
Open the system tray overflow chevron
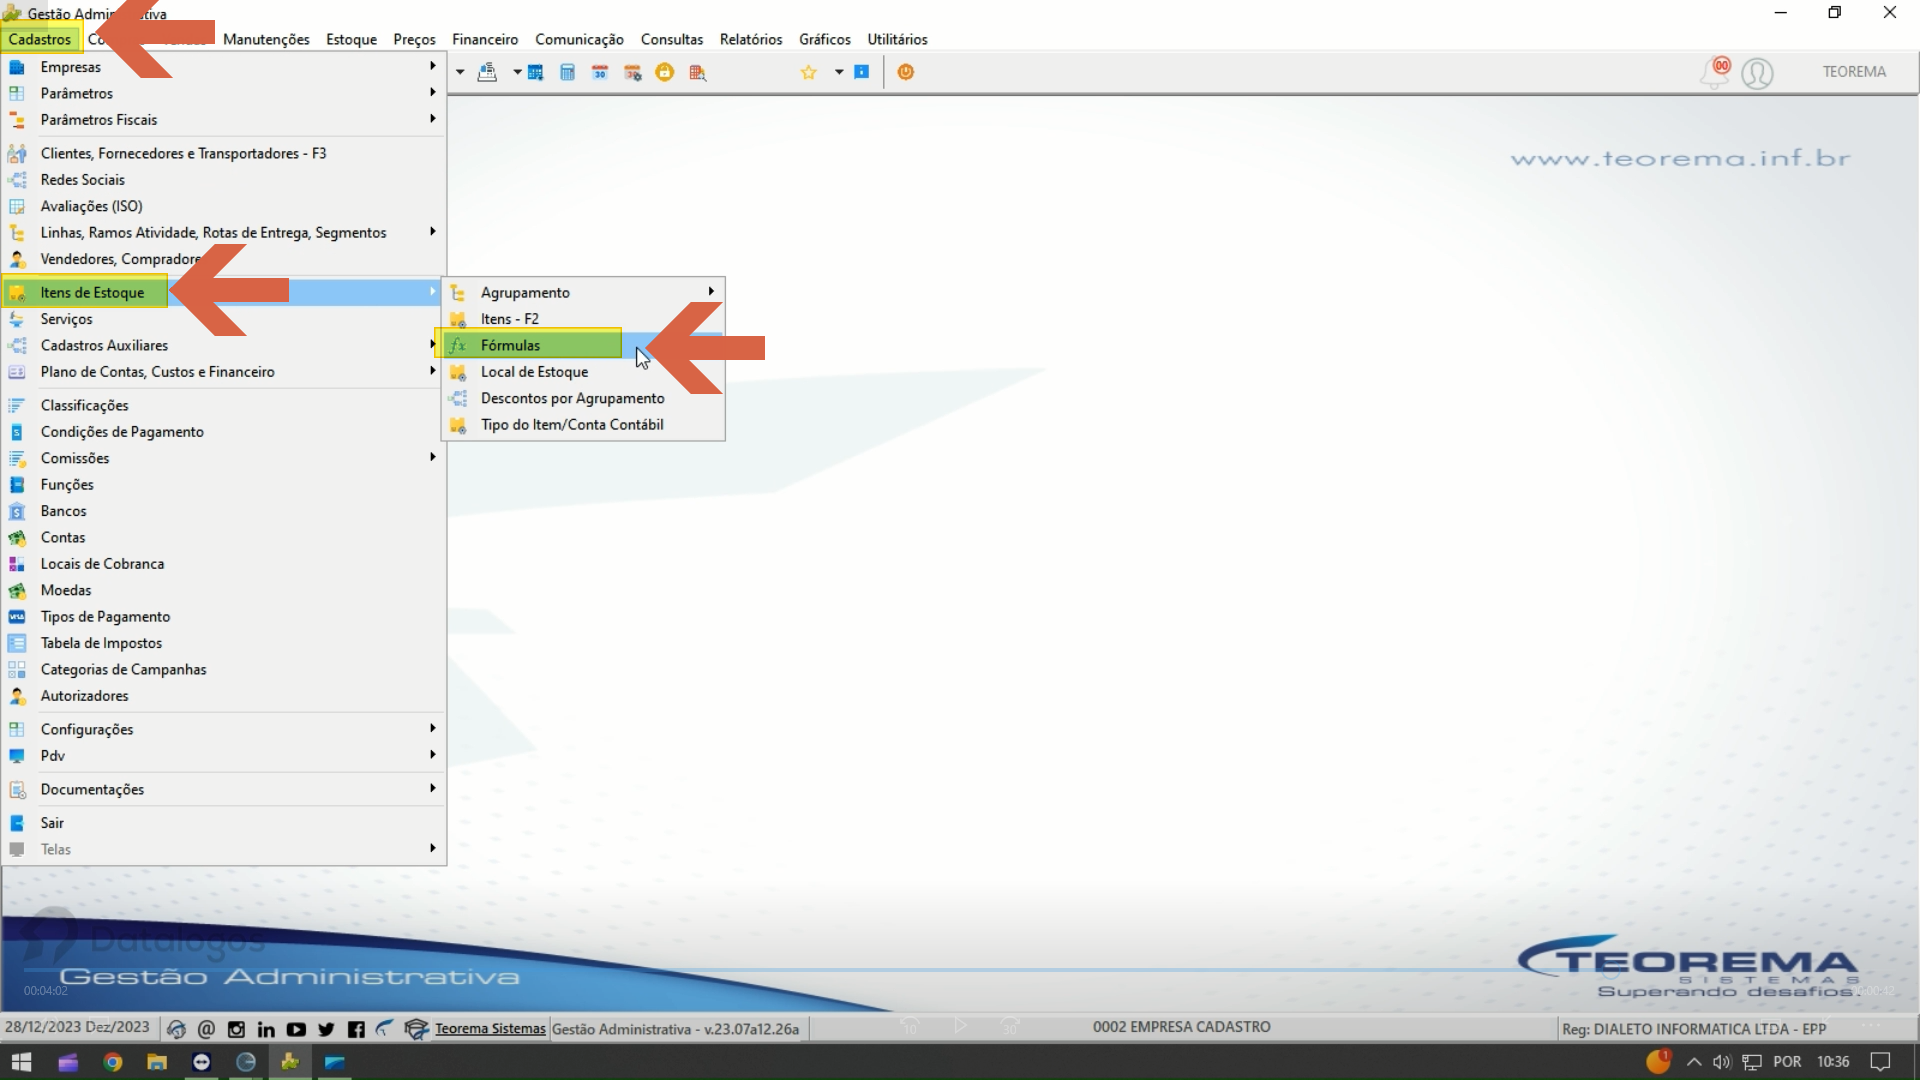point(1694,1062)
